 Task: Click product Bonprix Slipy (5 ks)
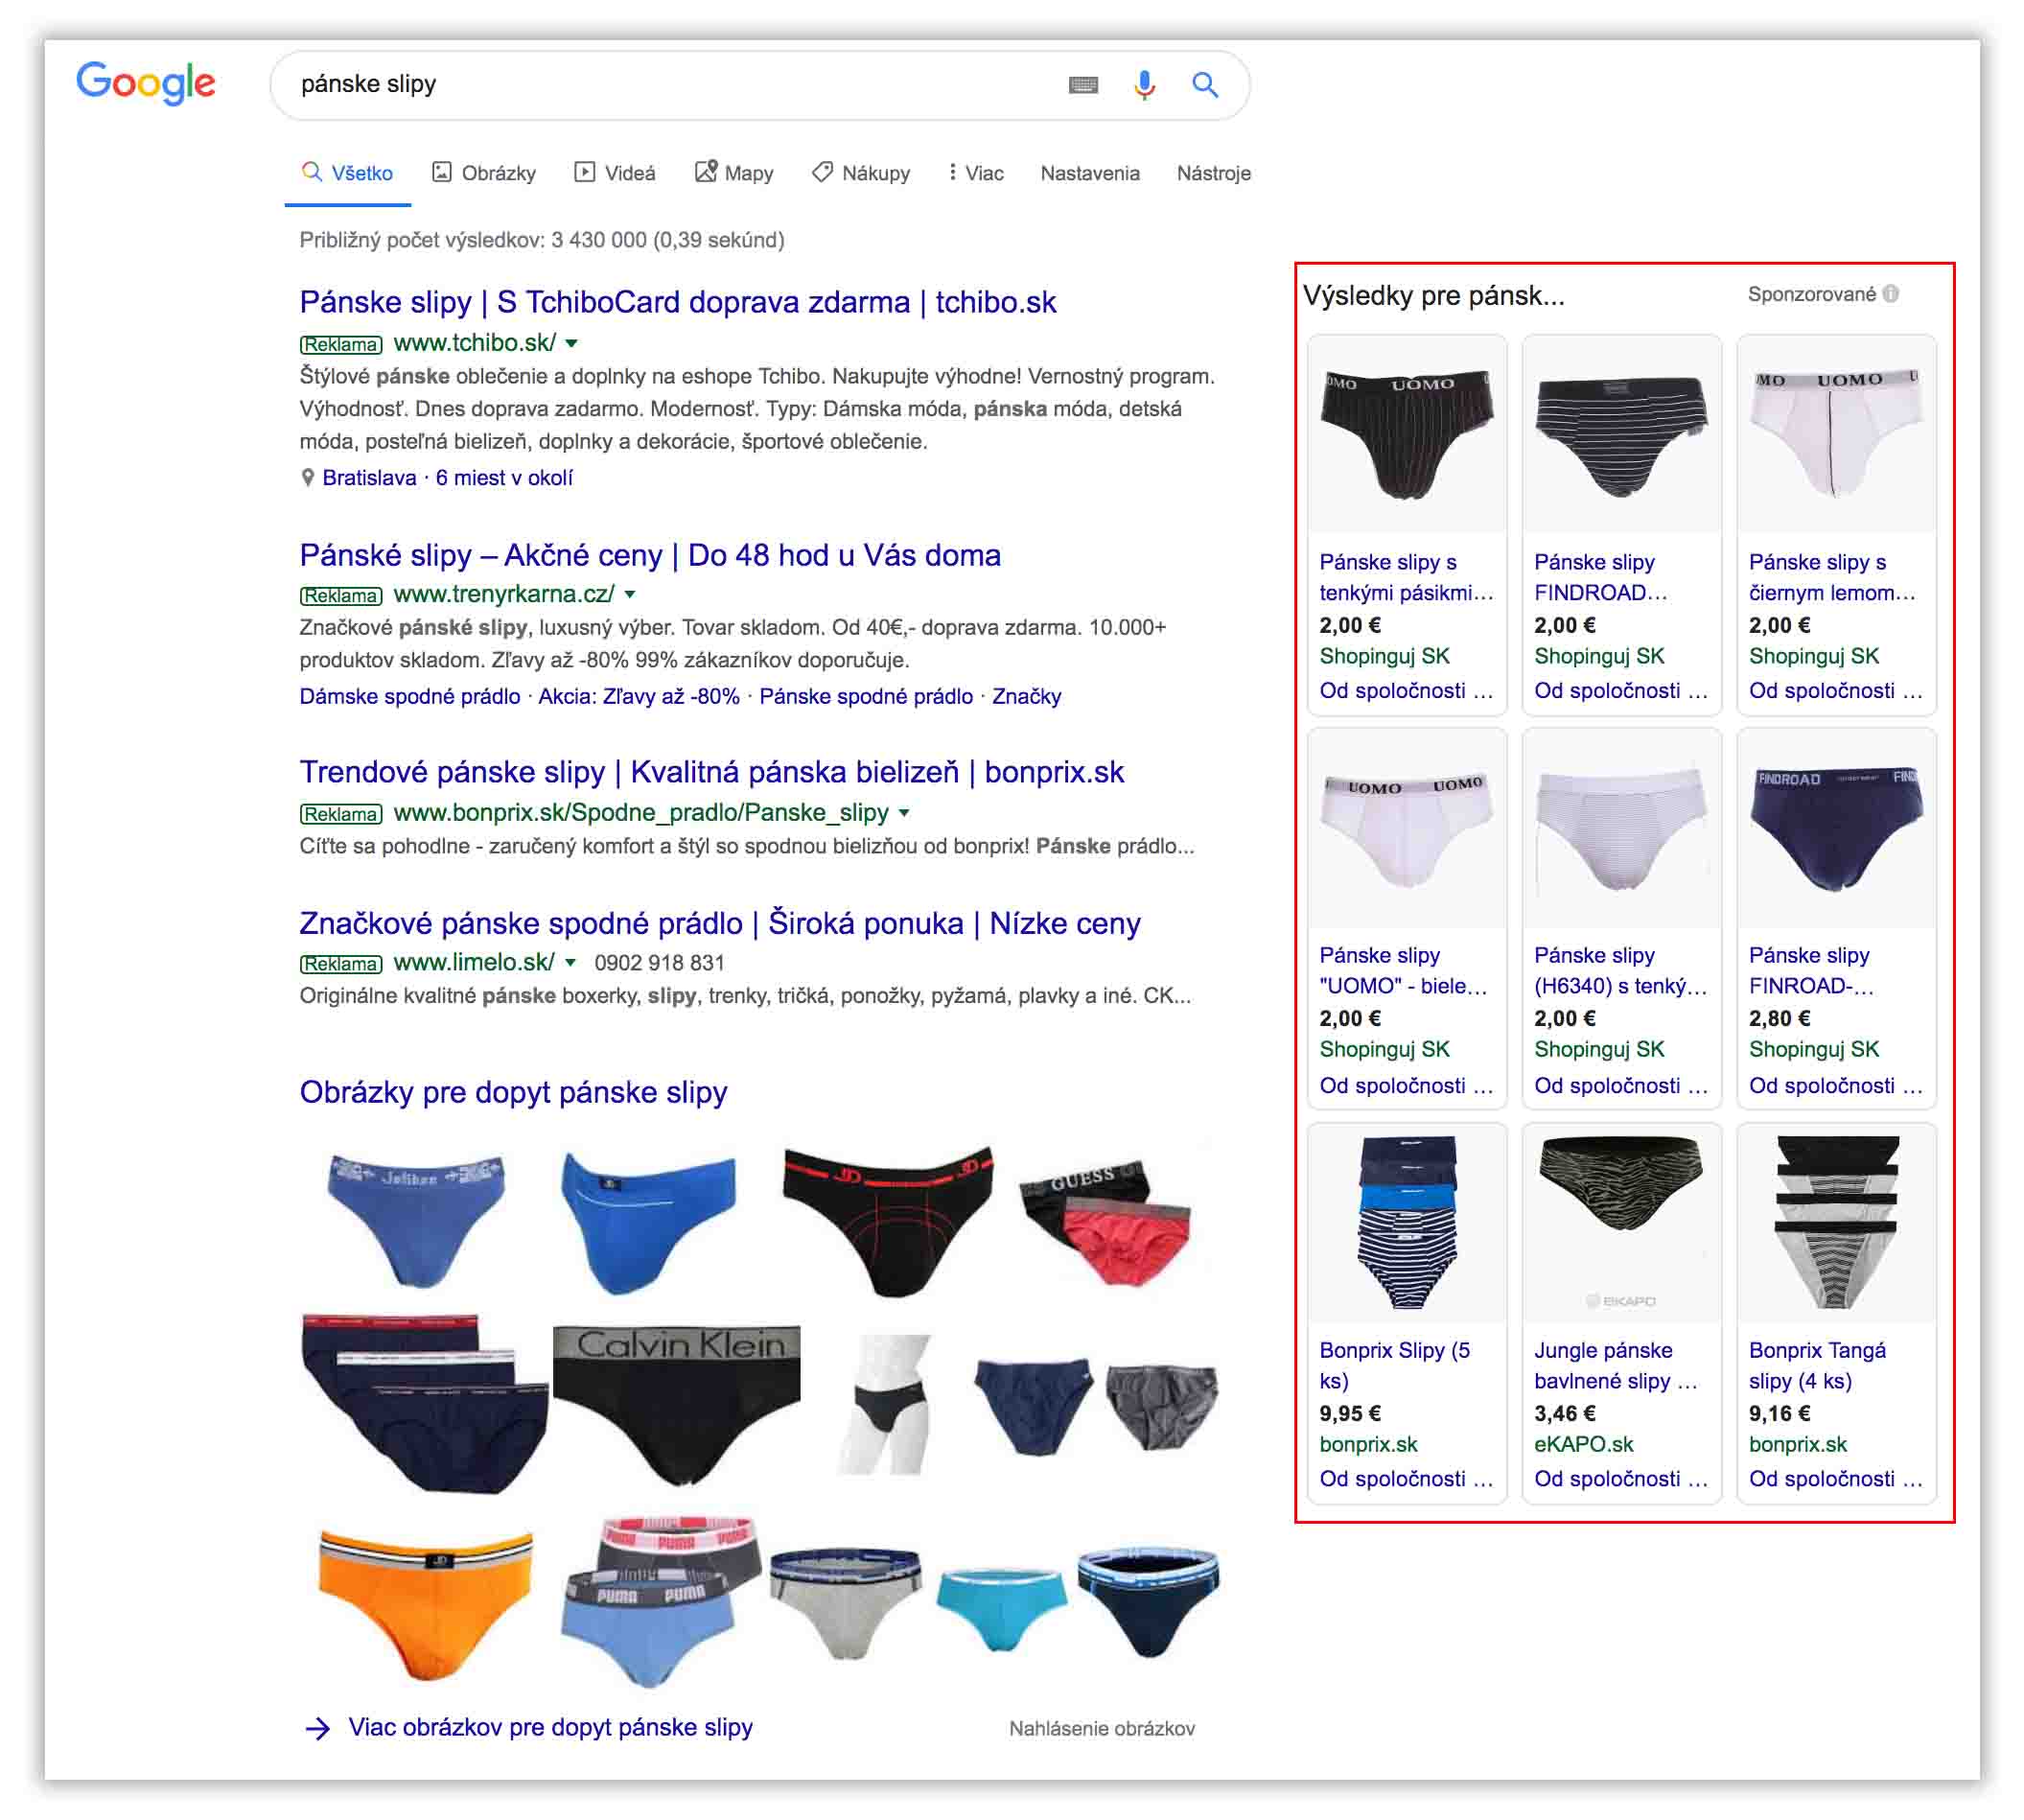pos(1394,1365)
